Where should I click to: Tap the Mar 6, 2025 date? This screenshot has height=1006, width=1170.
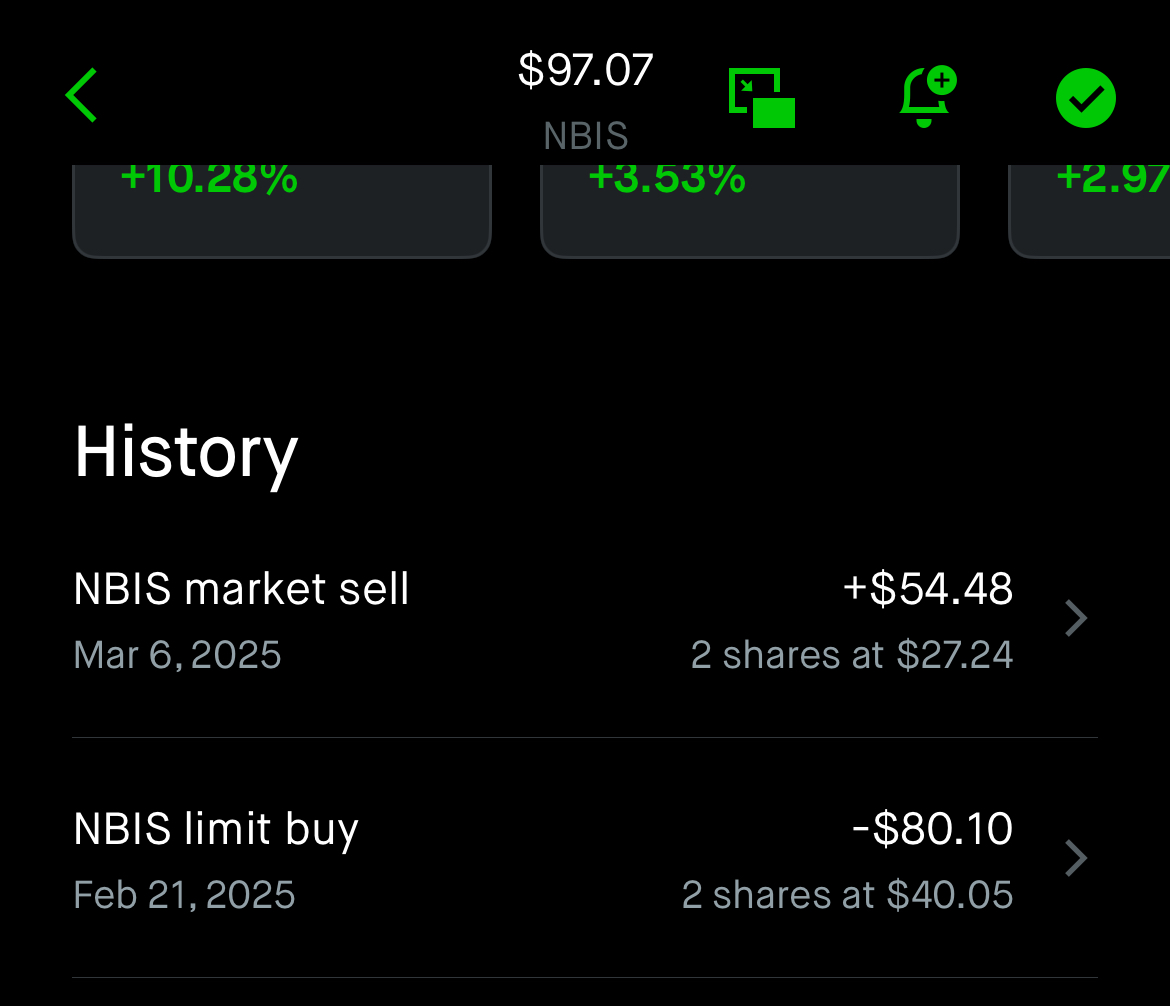click(x=178, y=655)
